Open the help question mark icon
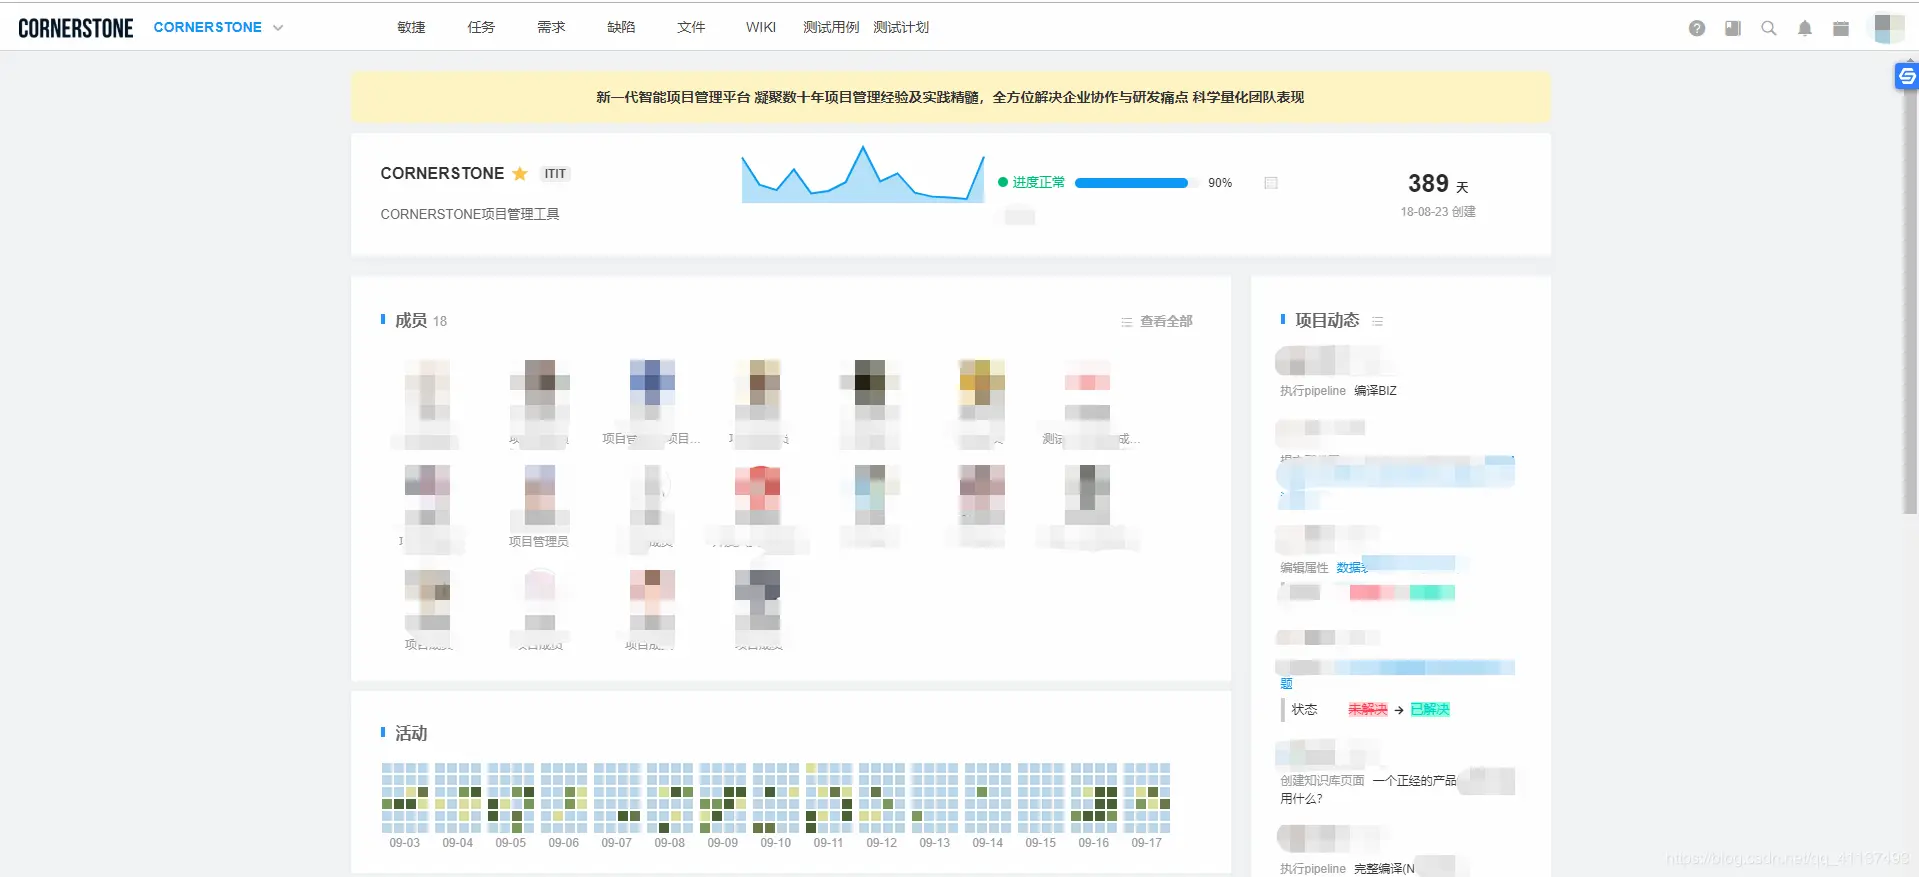This screenshot has height=877, width=1919. (1697, 28)
